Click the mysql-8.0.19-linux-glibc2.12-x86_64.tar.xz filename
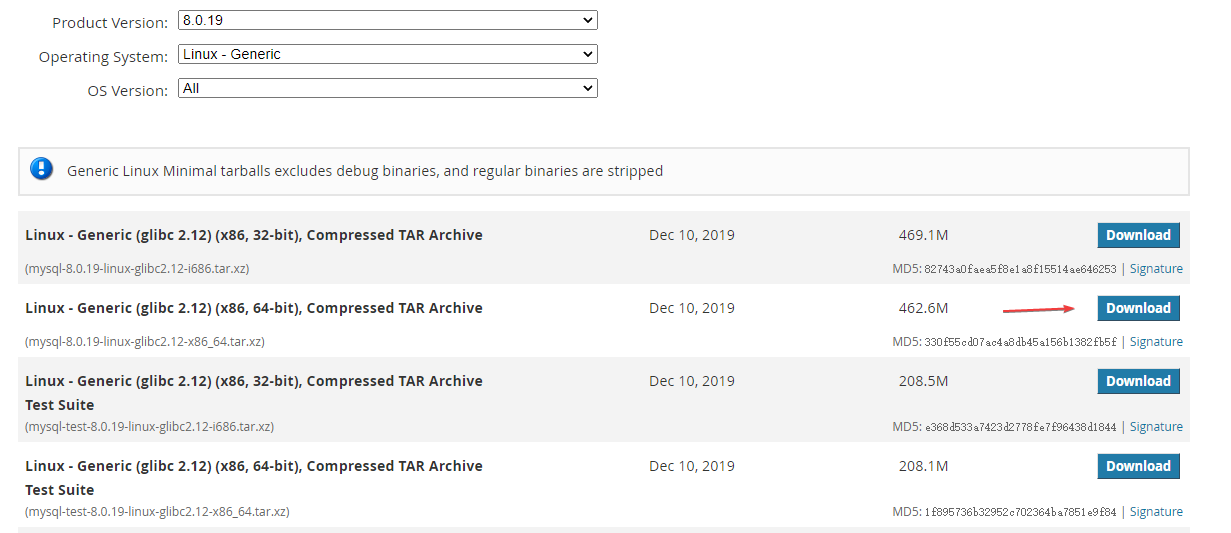Viewport: 1231px width, 533px height. [145, 342]
